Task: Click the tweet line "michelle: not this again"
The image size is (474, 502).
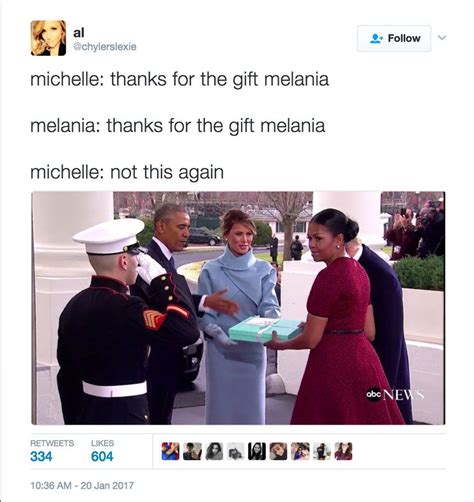Action: pos(127,172)
